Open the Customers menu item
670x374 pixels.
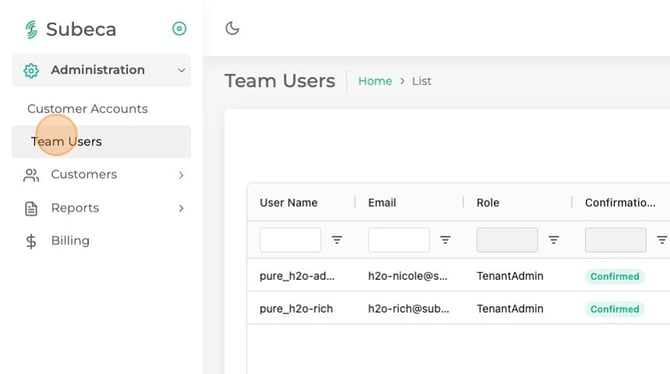pos(84,174)
